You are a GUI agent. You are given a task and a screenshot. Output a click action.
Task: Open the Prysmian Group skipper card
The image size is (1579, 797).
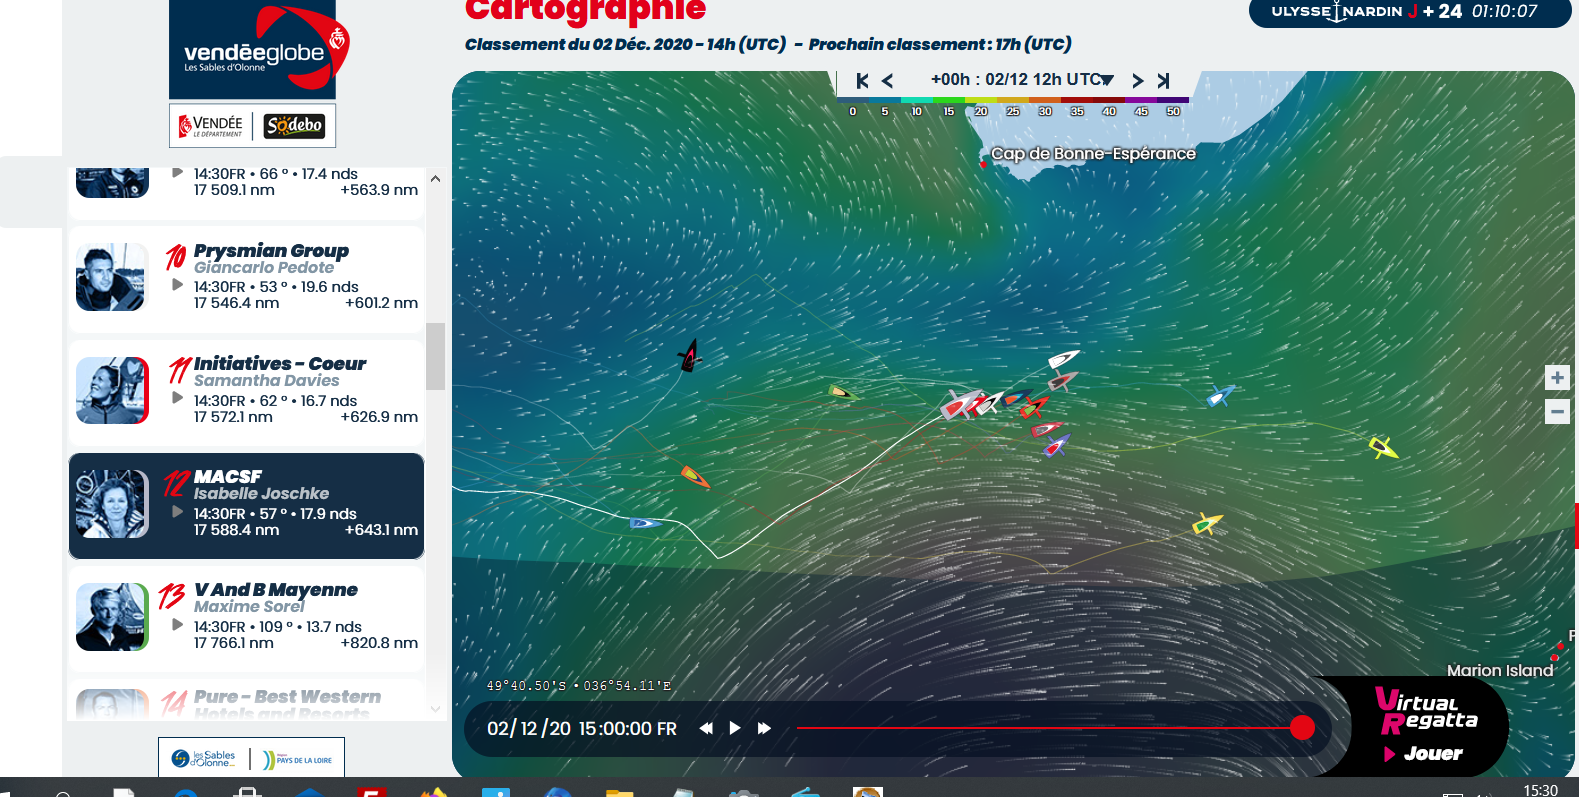[246, 279]
